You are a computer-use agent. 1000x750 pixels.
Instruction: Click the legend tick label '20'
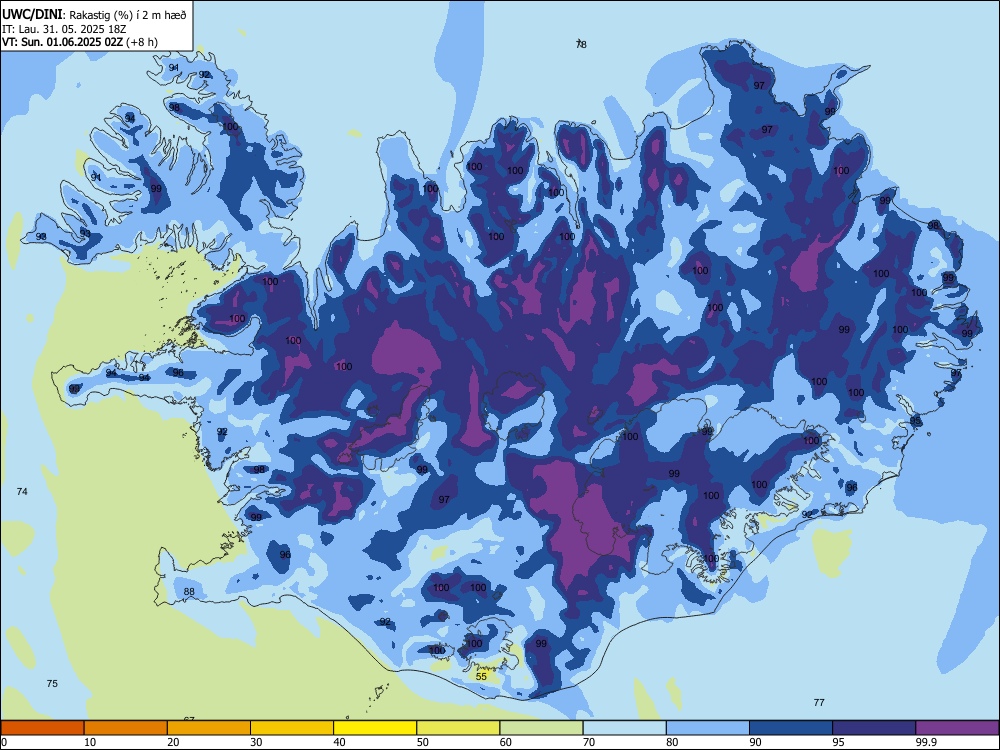click(173, 742)
